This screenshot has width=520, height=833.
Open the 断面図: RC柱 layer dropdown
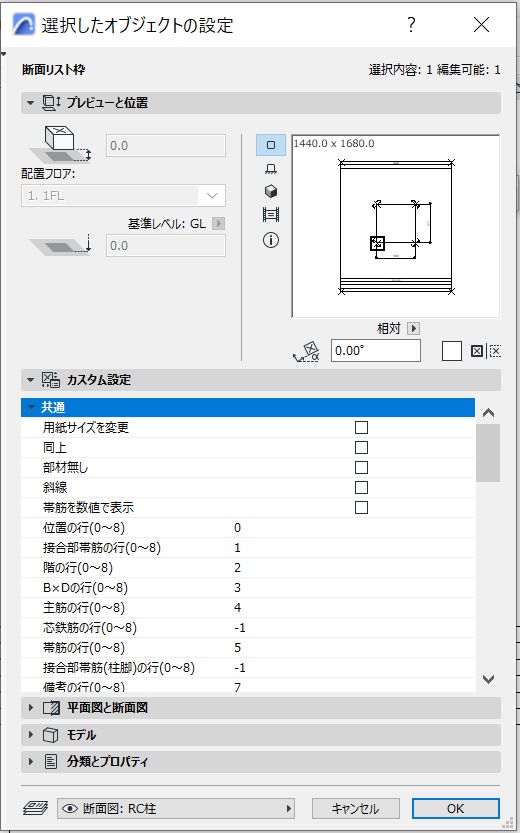[x=176, y=809]
